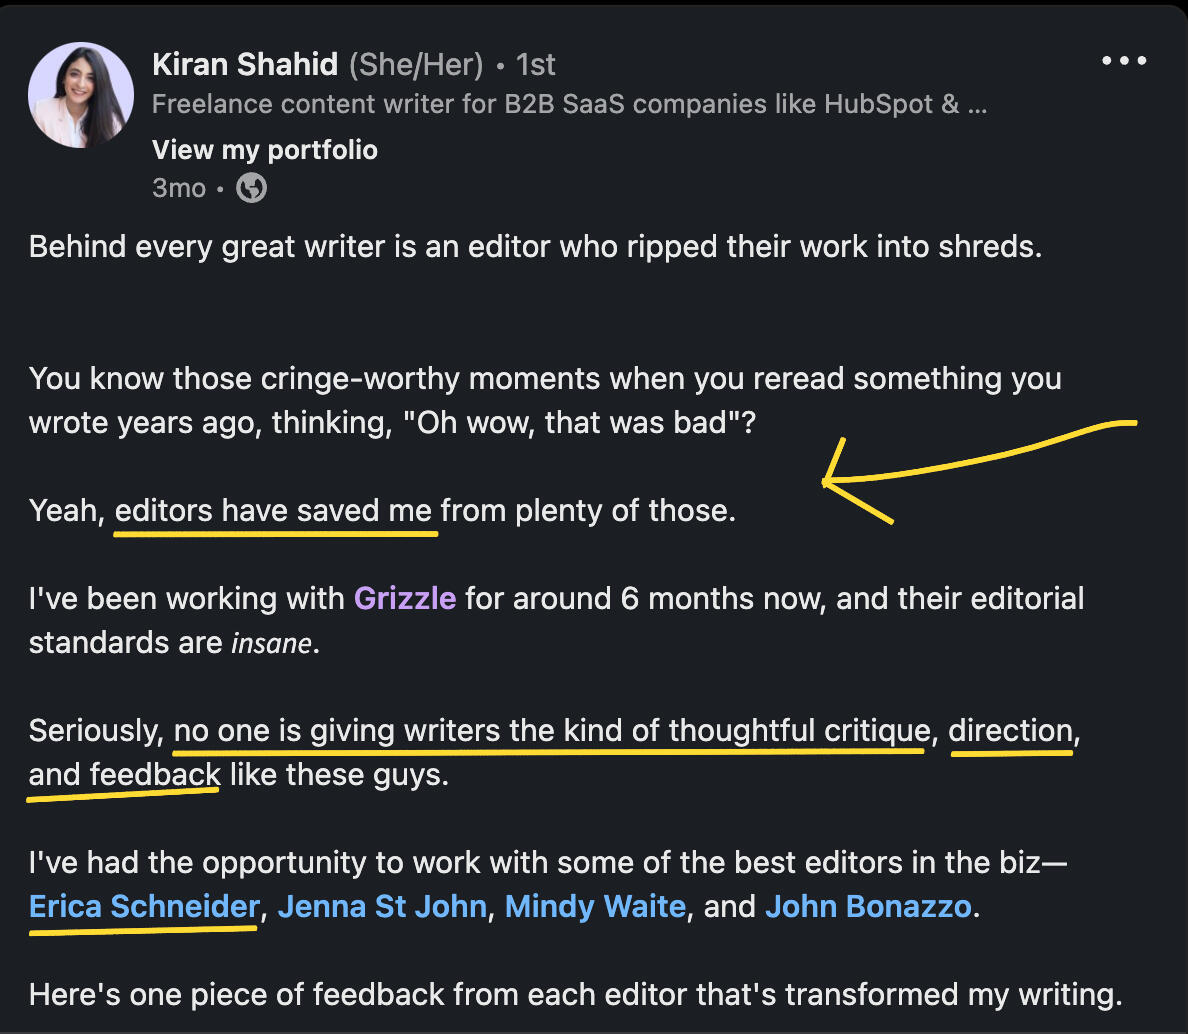Click the 1st connection degree badge
The width and height of the screenshot is (1188, 1034).
coord(536,65)
